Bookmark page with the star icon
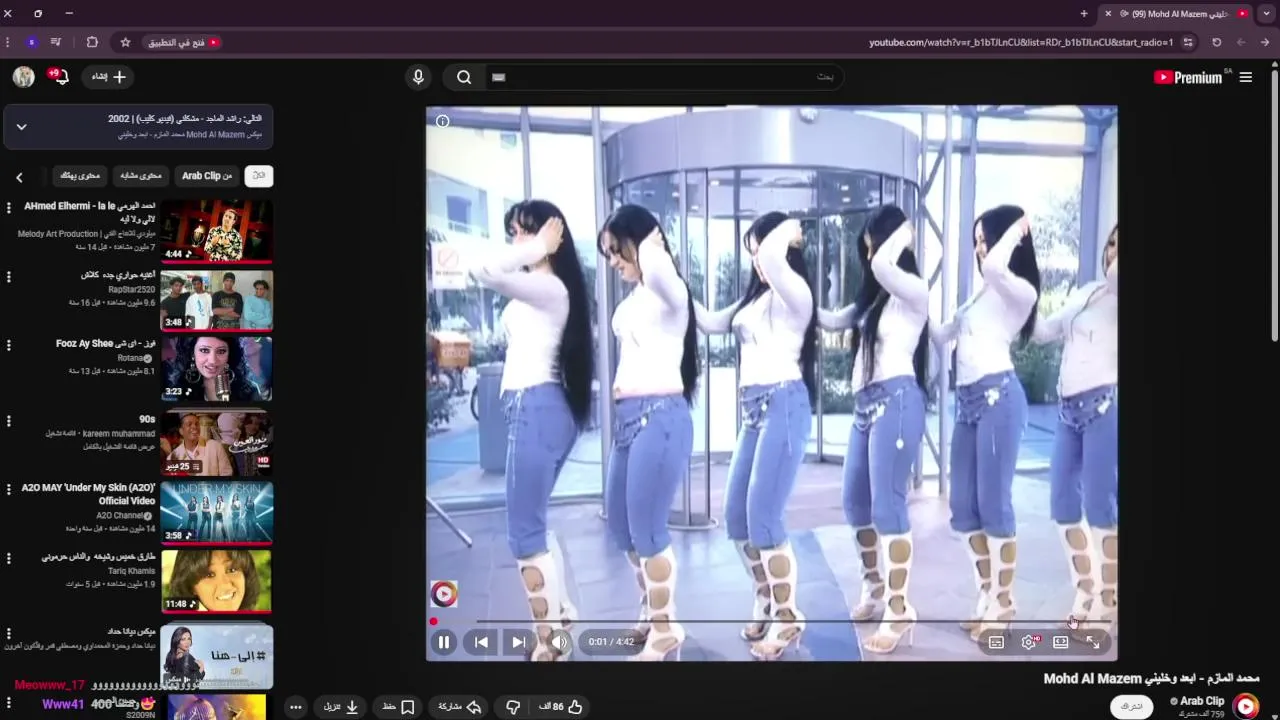 pos(125,42)
